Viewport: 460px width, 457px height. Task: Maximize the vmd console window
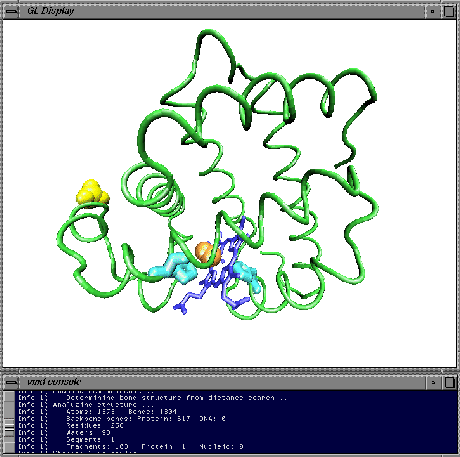click(x=449, y=382)
